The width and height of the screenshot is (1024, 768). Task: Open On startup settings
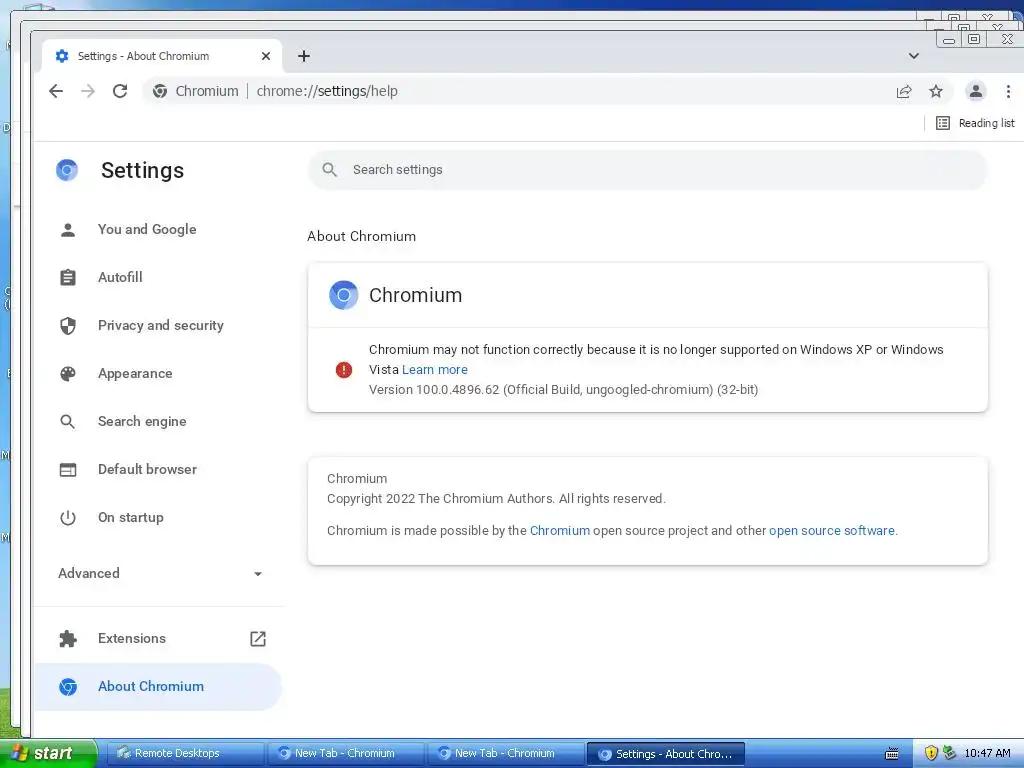[x=131, y=517]
